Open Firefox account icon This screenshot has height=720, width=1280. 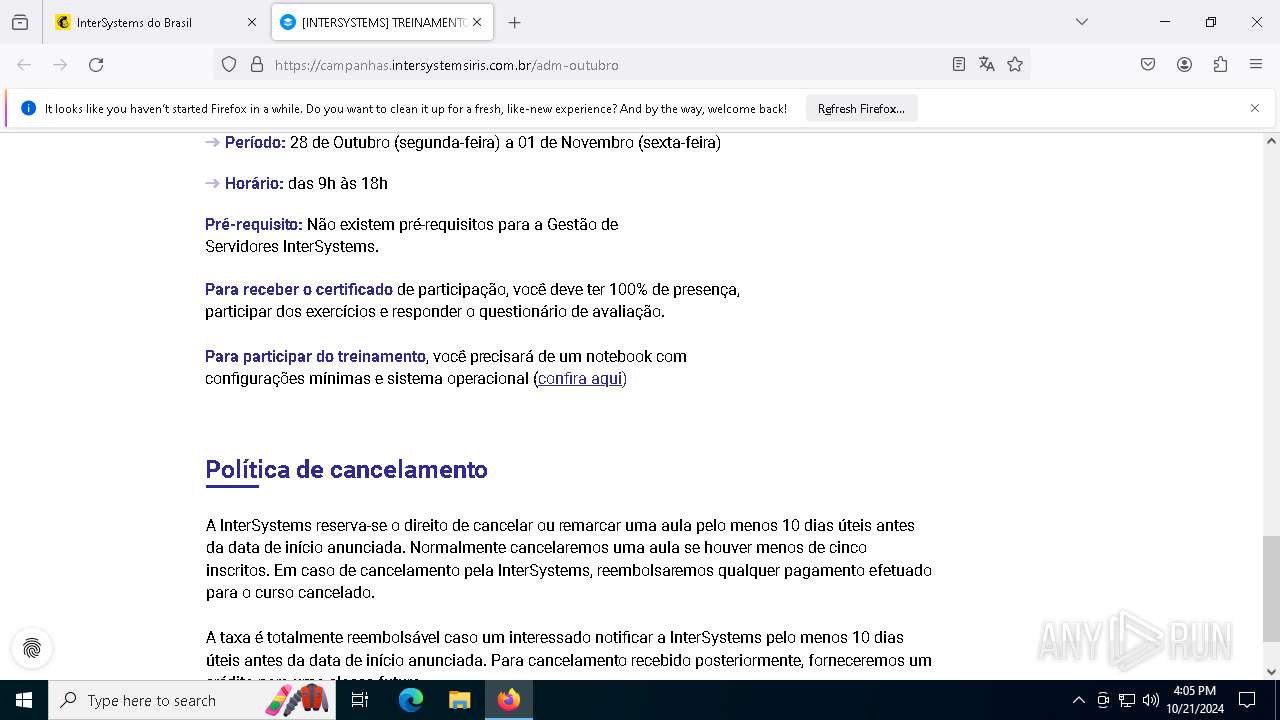click(1184, 64)
